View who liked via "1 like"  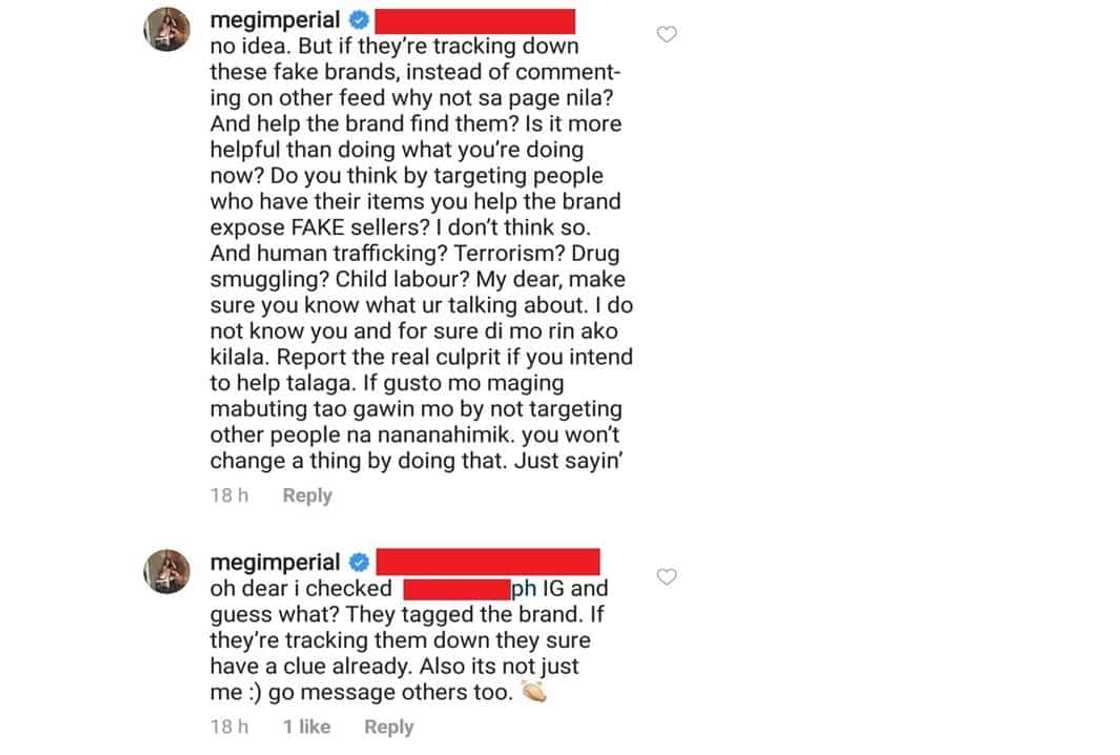306,726
